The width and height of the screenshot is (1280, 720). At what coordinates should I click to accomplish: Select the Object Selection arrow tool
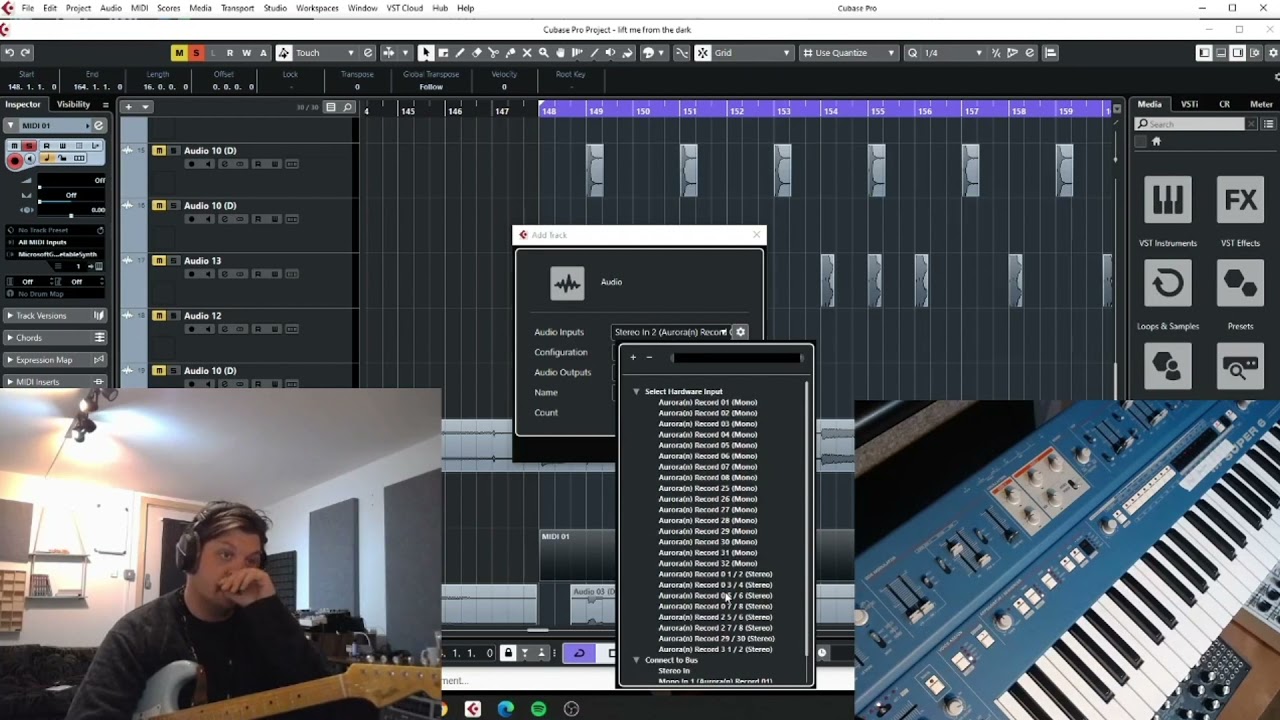click(426, 53)
